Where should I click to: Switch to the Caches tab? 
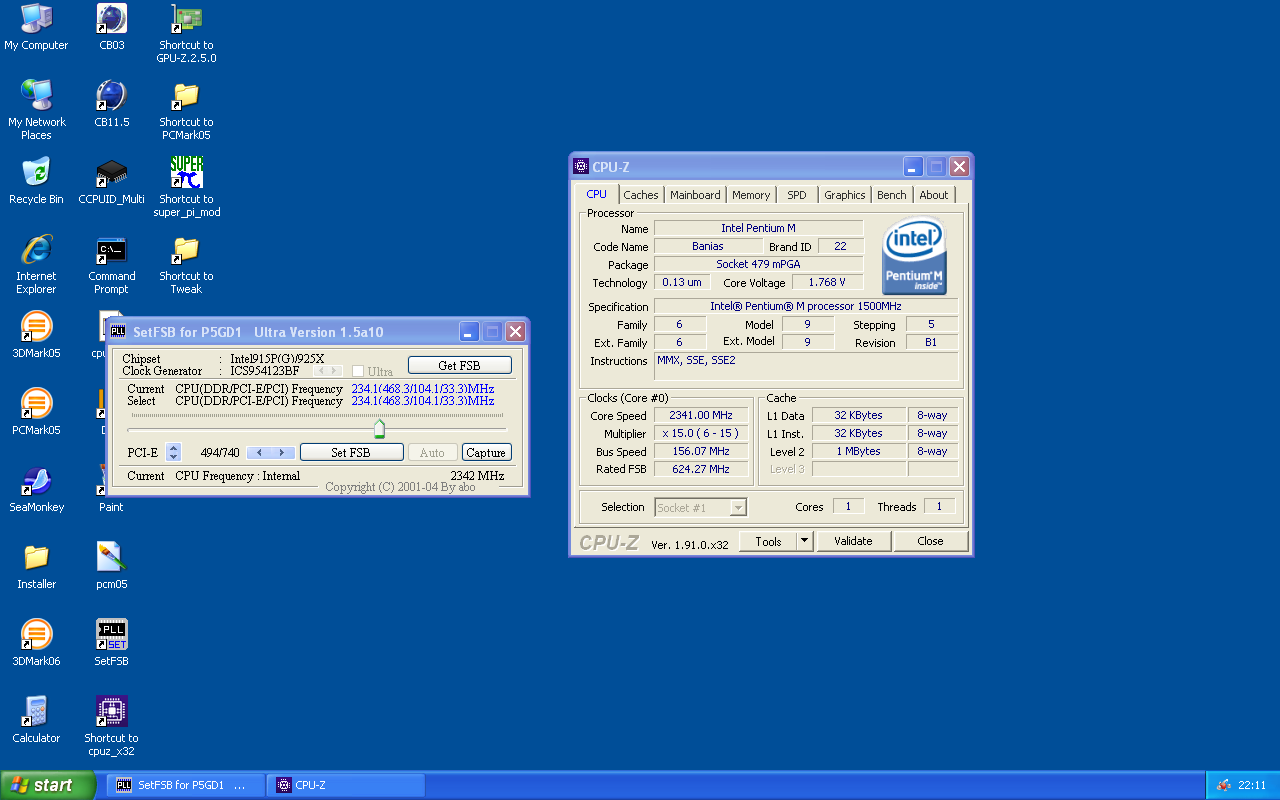pos(641,195)
